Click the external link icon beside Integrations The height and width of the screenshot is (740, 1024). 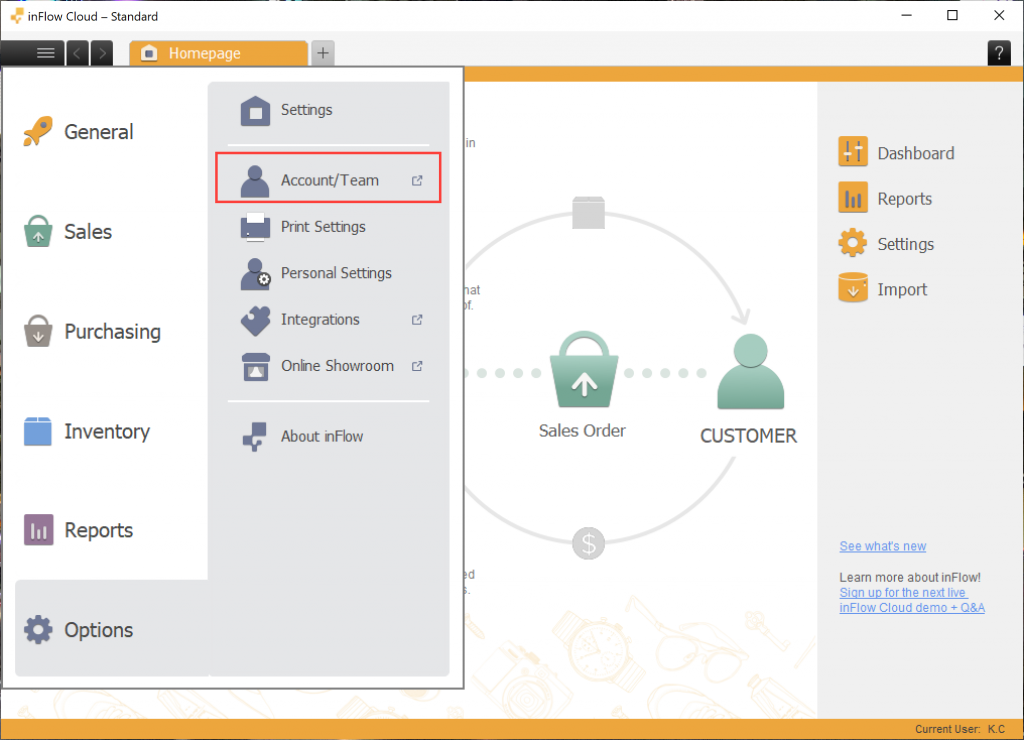click(417, 319)
